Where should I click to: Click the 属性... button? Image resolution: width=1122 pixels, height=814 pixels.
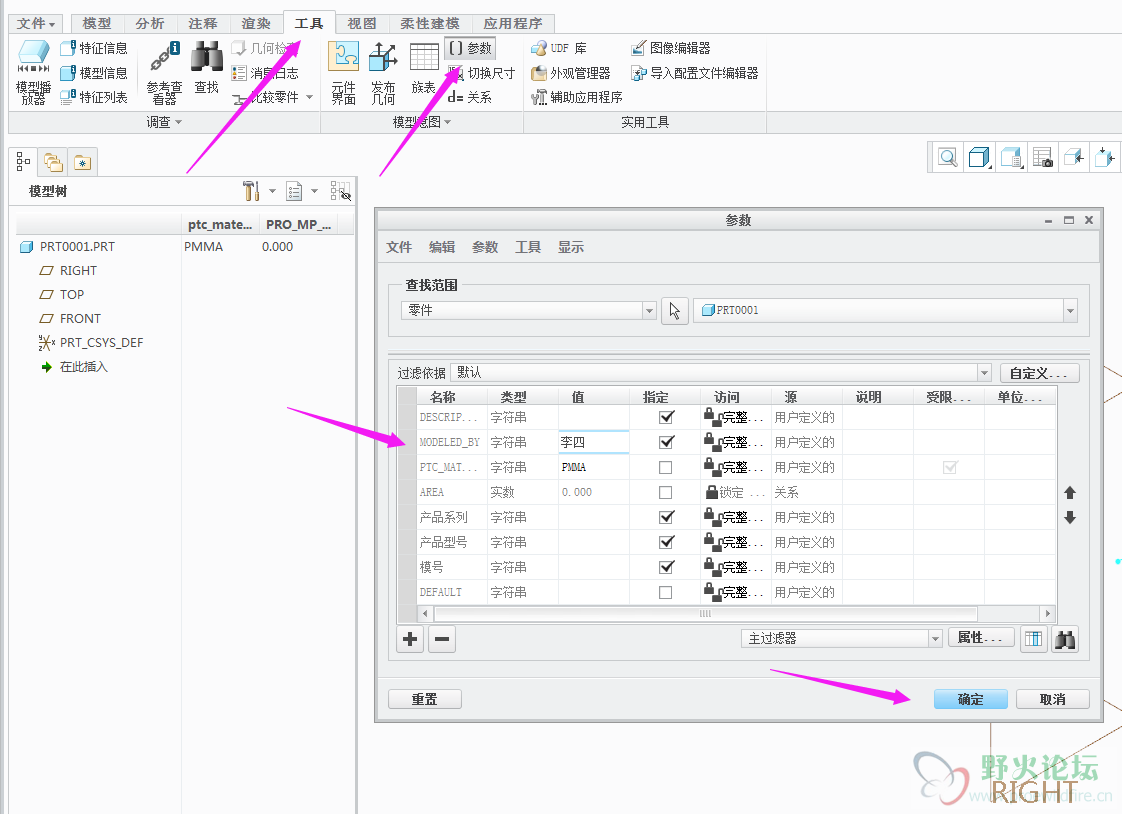coord(980,637)
